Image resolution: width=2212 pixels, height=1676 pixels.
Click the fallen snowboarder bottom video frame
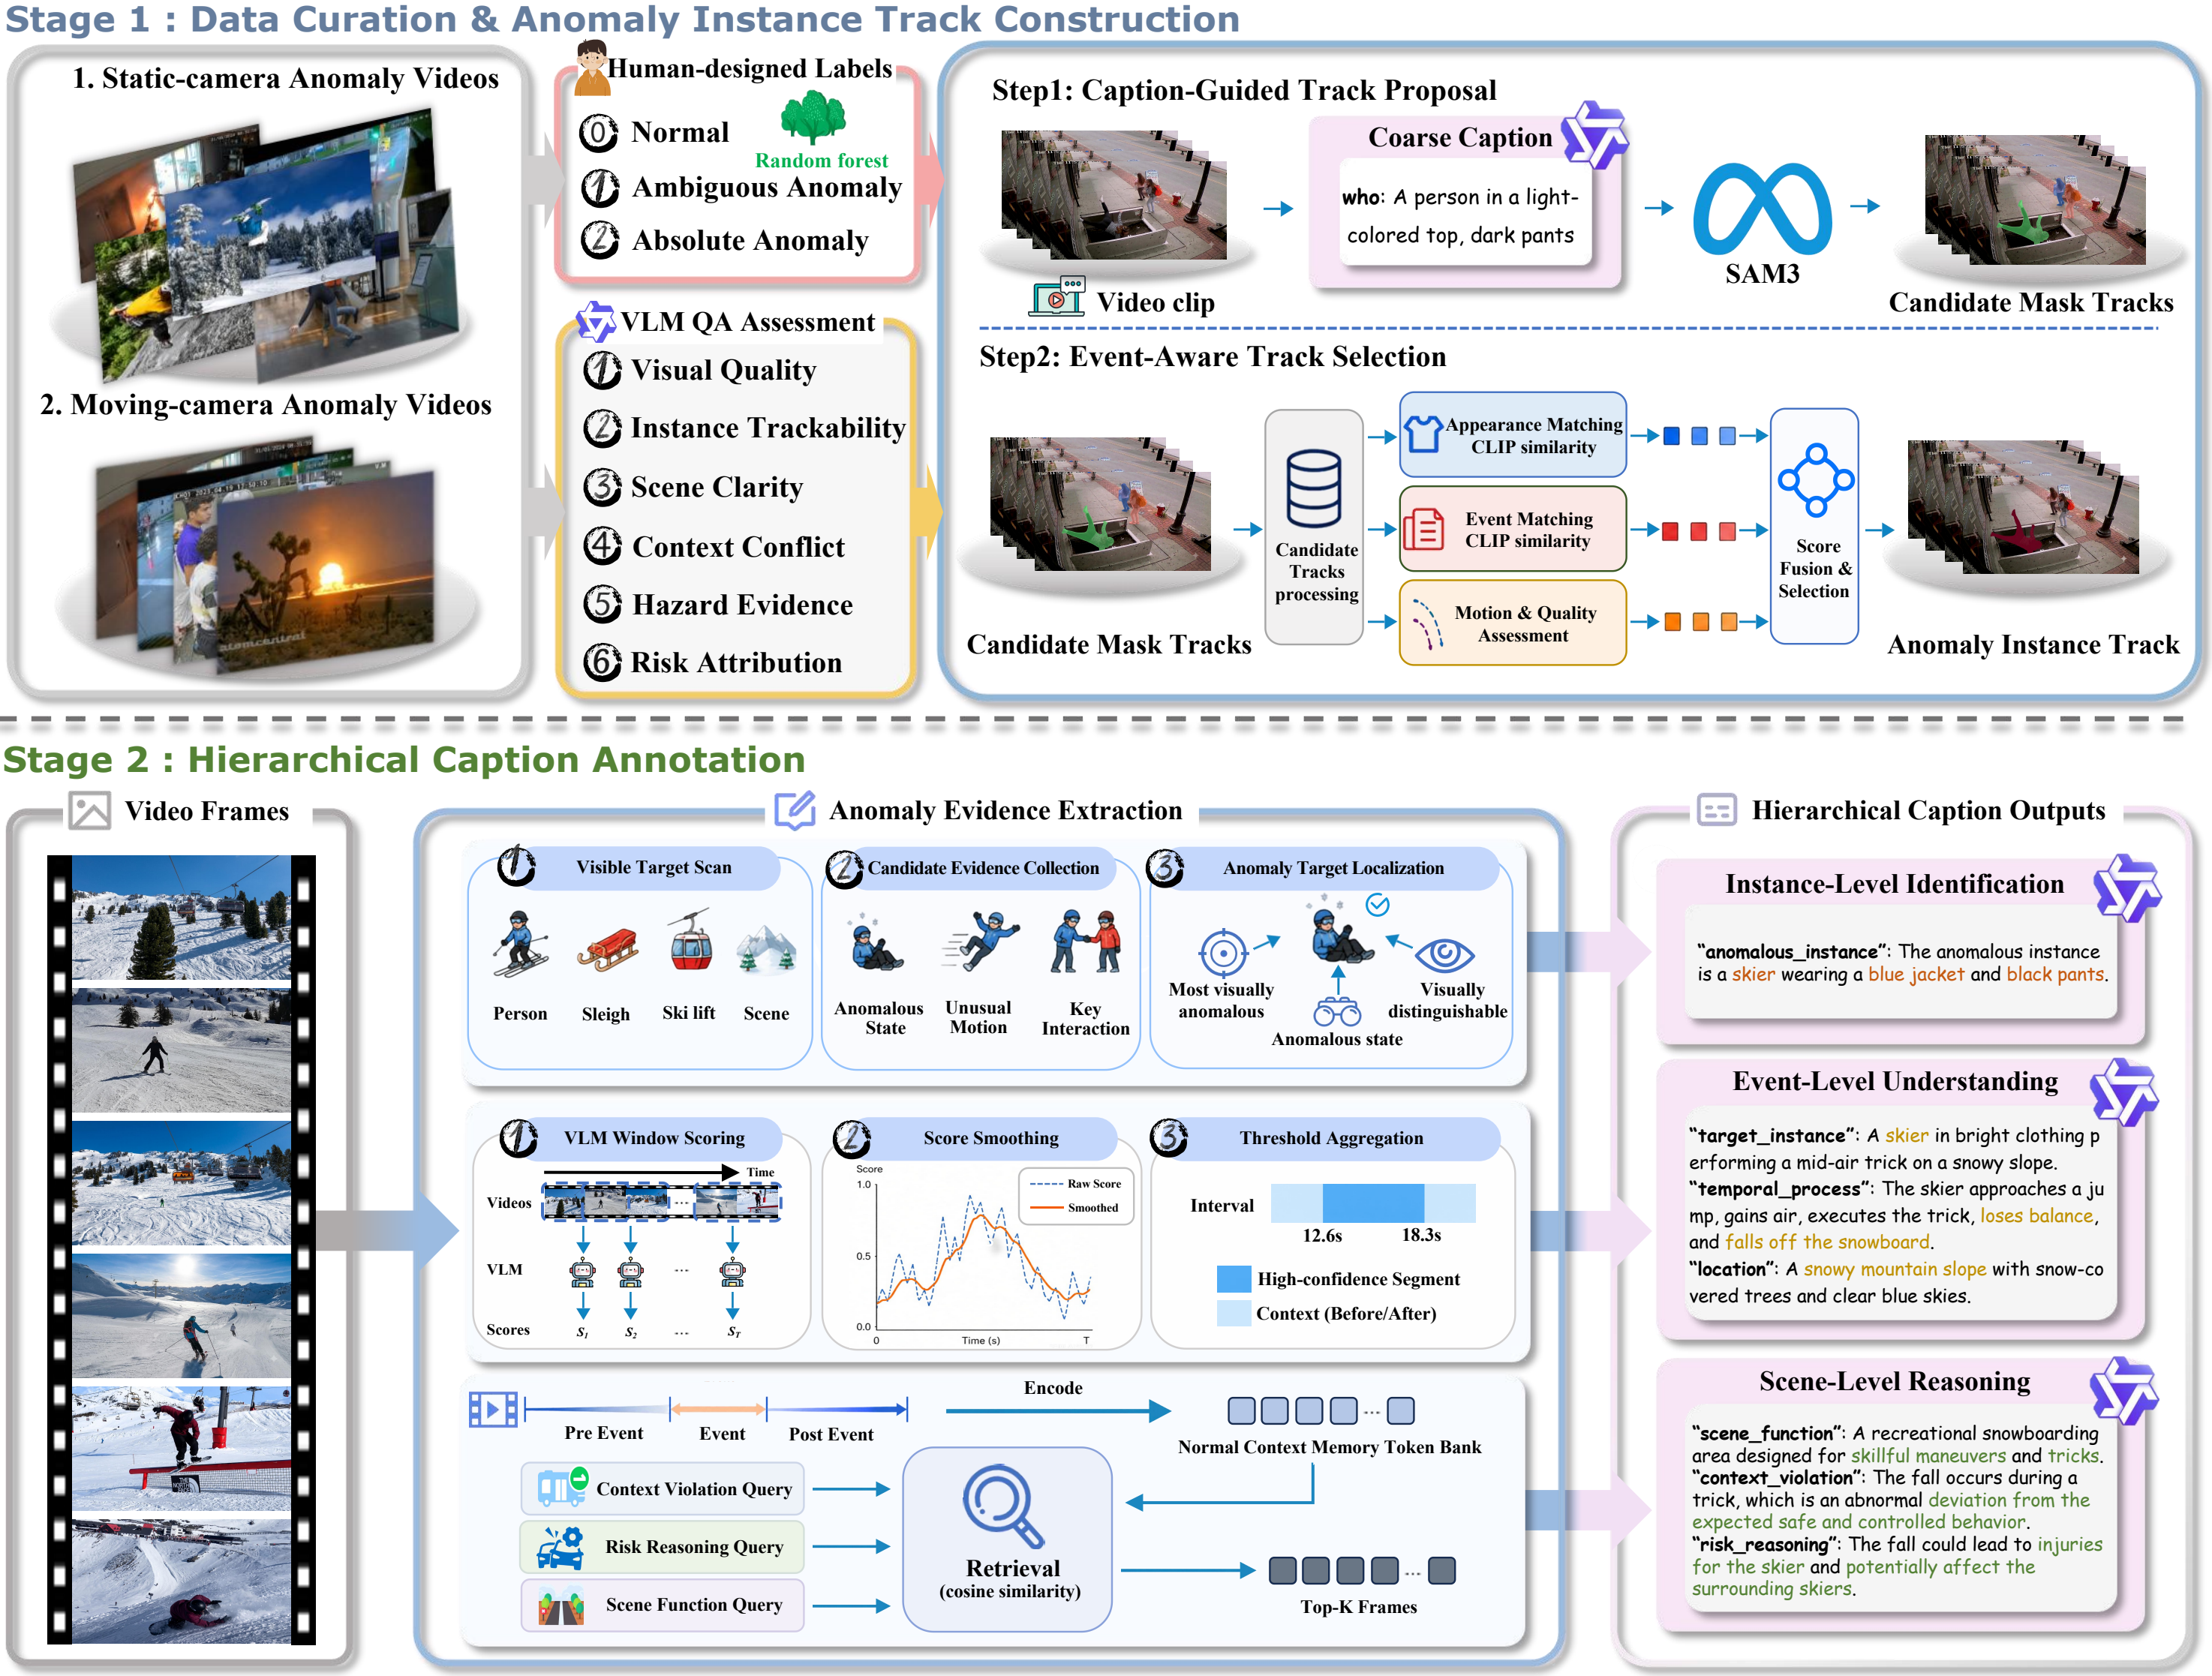(x=181, y=1581)
